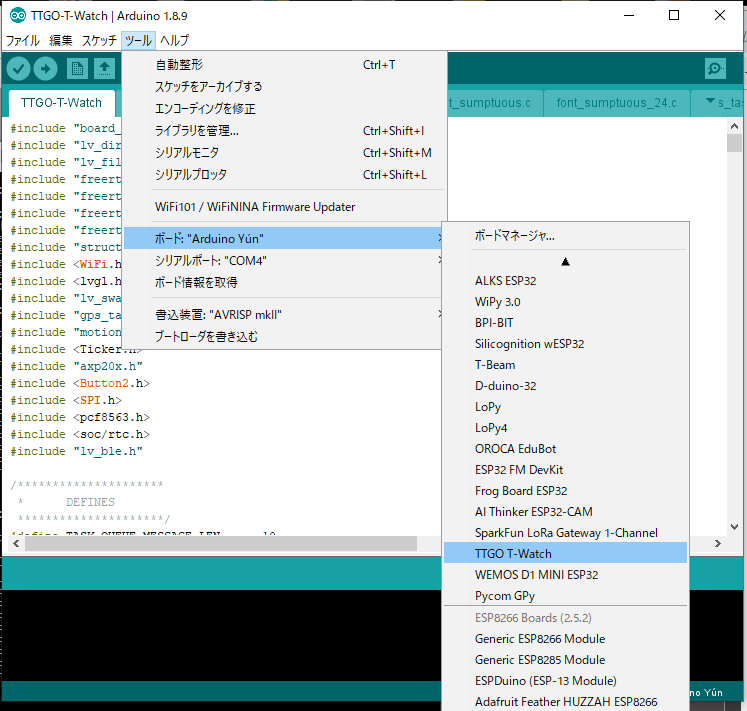The height and width of the screenshot is (711, 747).
Task: Choose the ESPDuino (ESP-13 Module) board
Action: pos(565,681)
